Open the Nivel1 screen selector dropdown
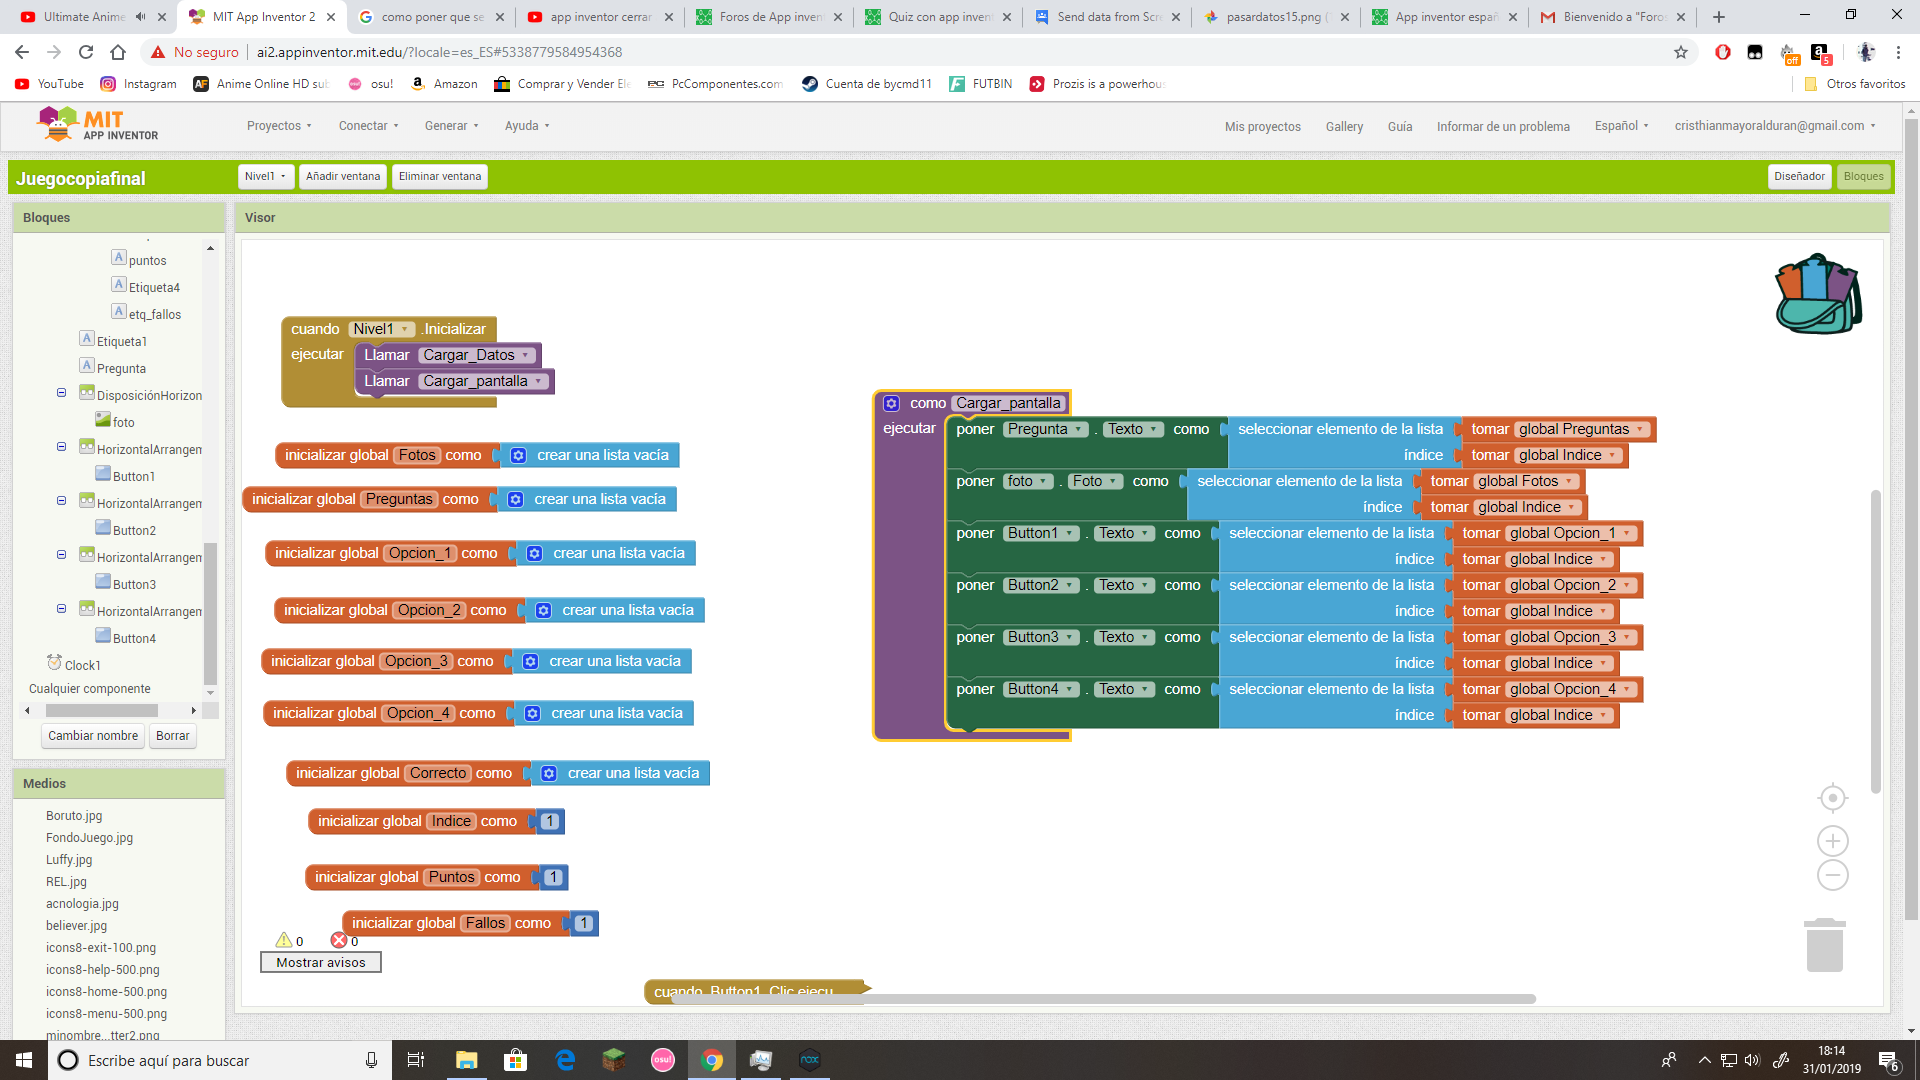1920x1080 pixels. pyautogui.click(x=264, y=176)
